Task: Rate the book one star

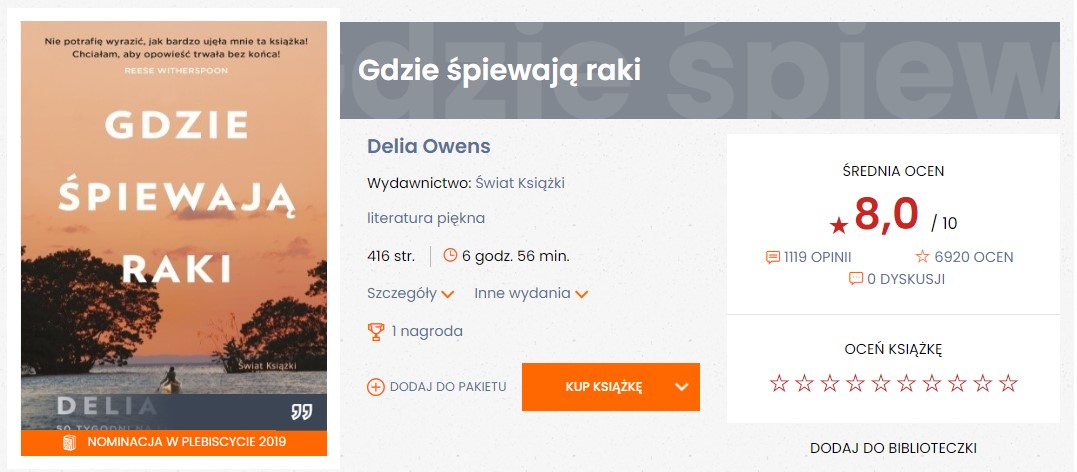Action: click(778, 383)
